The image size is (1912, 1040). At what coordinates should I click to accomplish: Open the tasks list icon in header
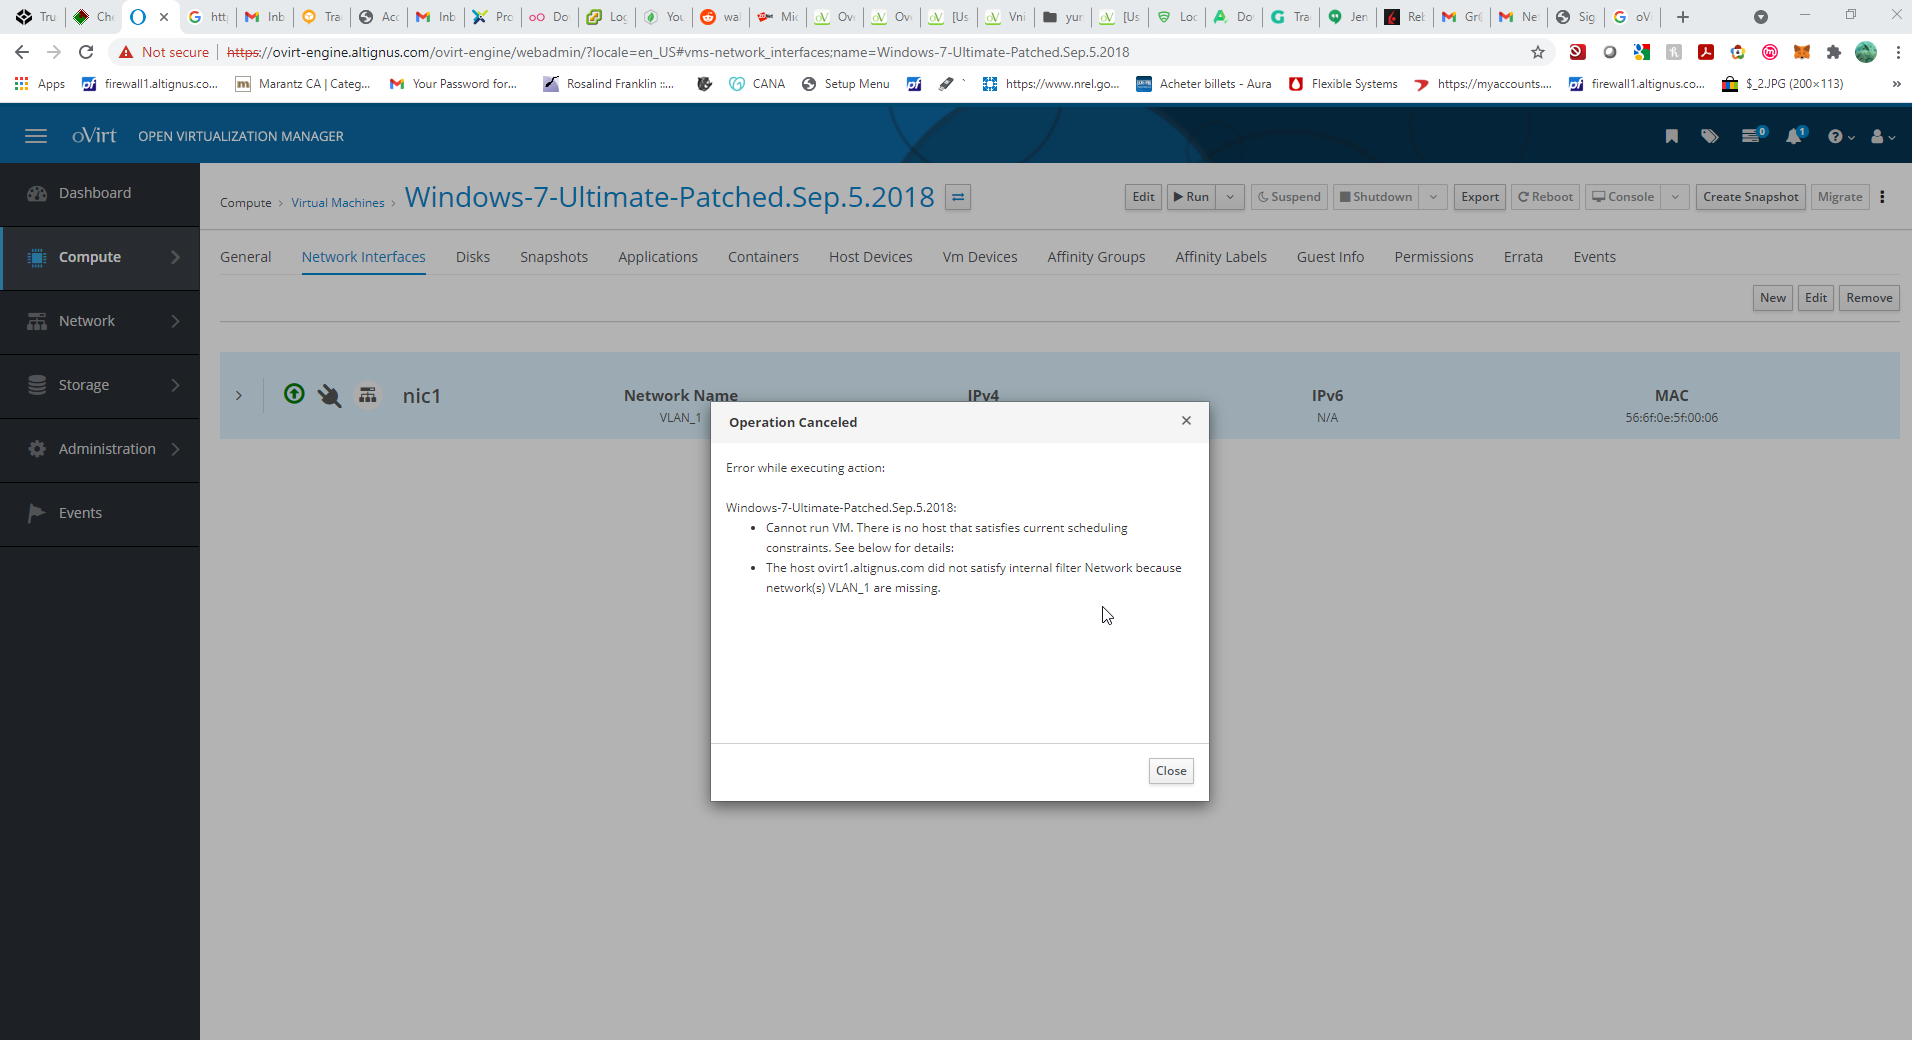1752,136
